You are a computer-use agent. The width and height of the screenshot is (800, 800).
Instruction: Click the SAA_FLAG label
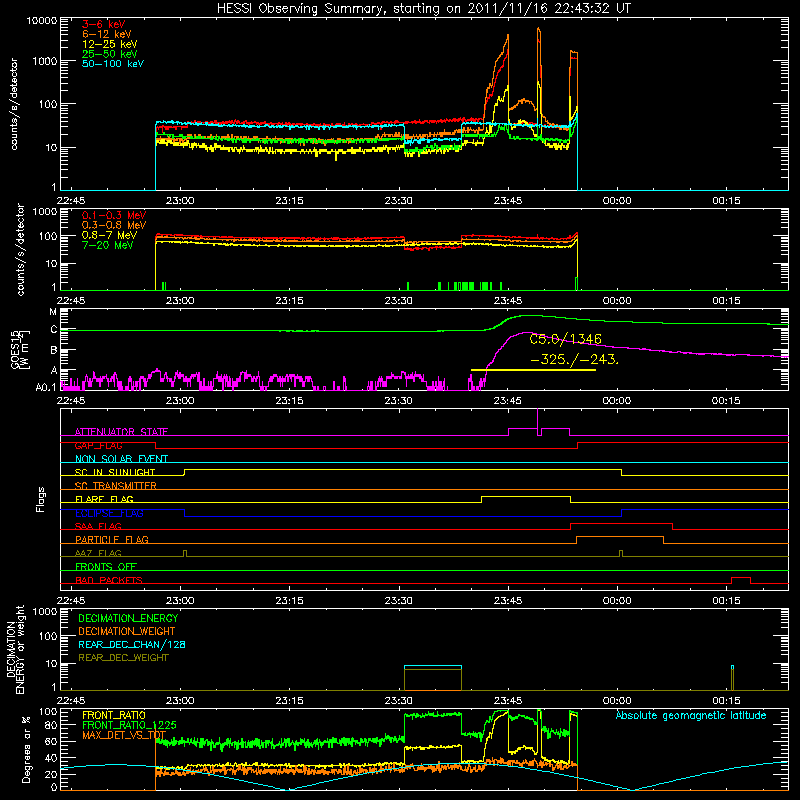pyautogui.click(x=98, y=526)
